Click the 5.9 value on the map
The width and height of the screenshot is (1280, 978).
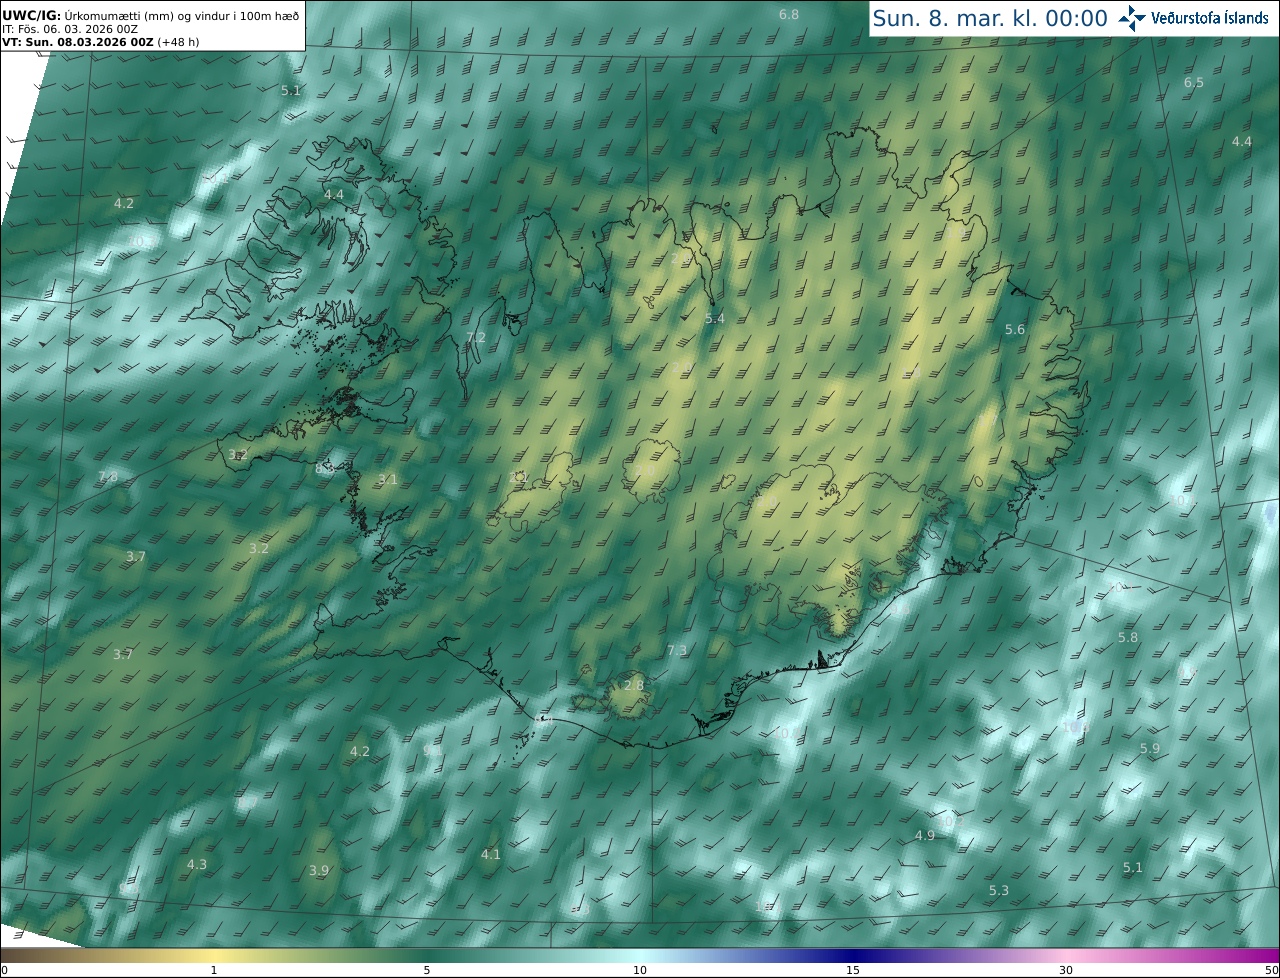coord(1150,748)
